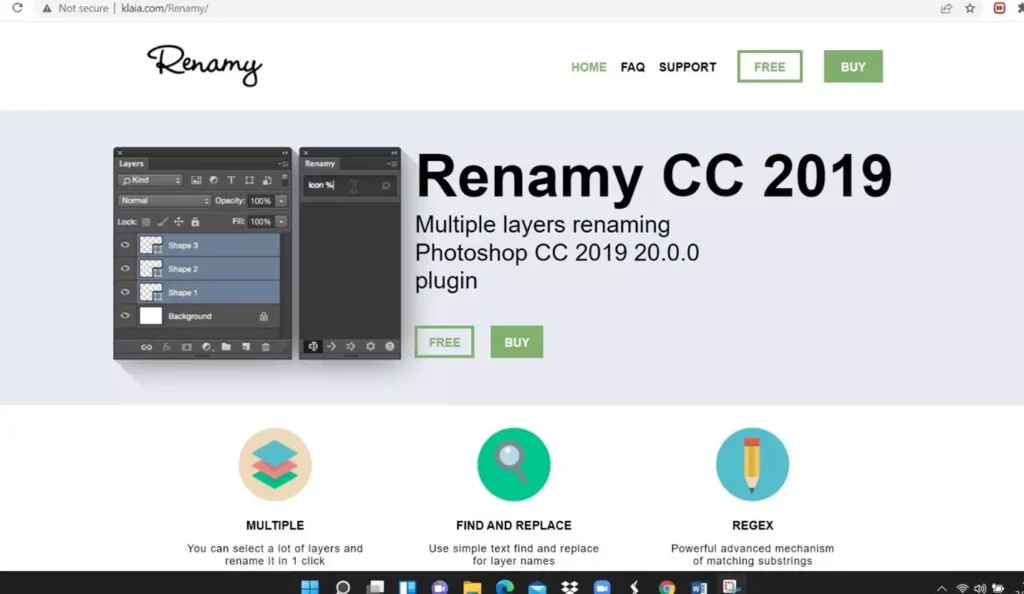Select the Background layer white thumbnail

tap(151, 316)
